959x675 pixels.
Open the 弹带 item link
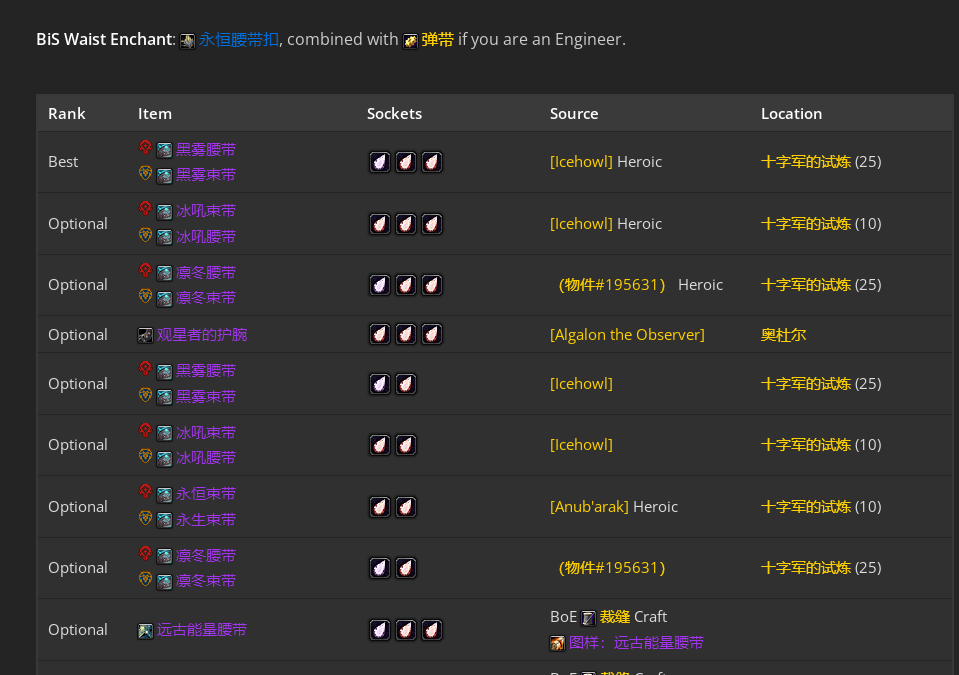click(x=437, y=40)
